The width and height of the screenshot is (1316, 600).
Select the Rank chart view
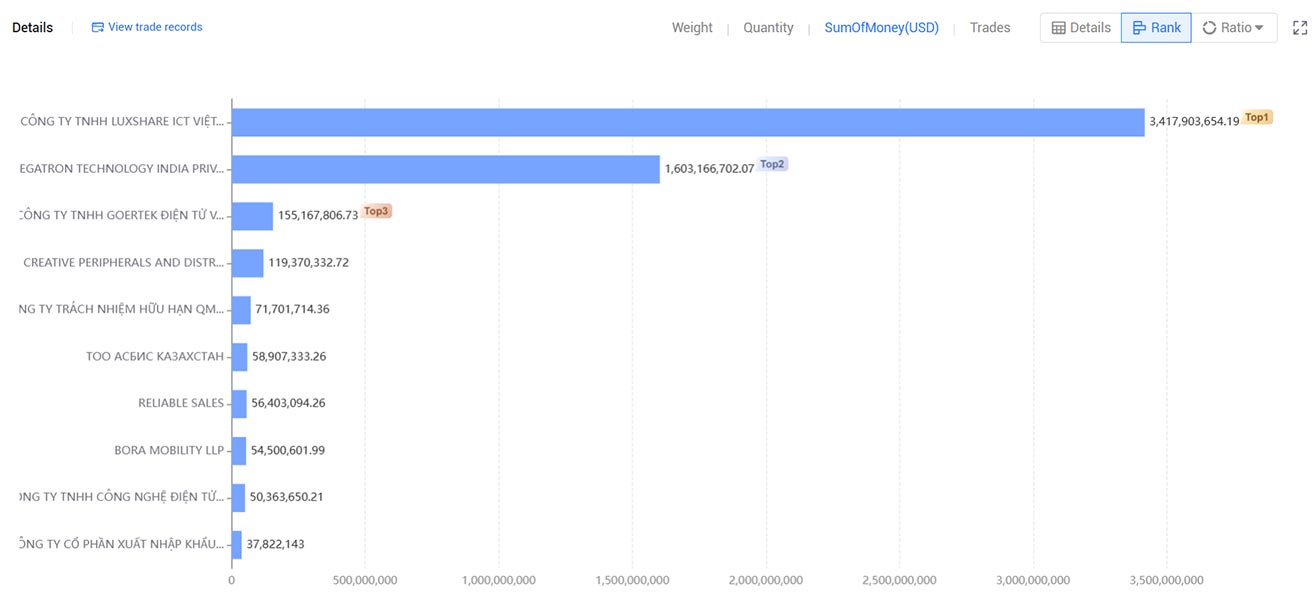point(1156,28)
